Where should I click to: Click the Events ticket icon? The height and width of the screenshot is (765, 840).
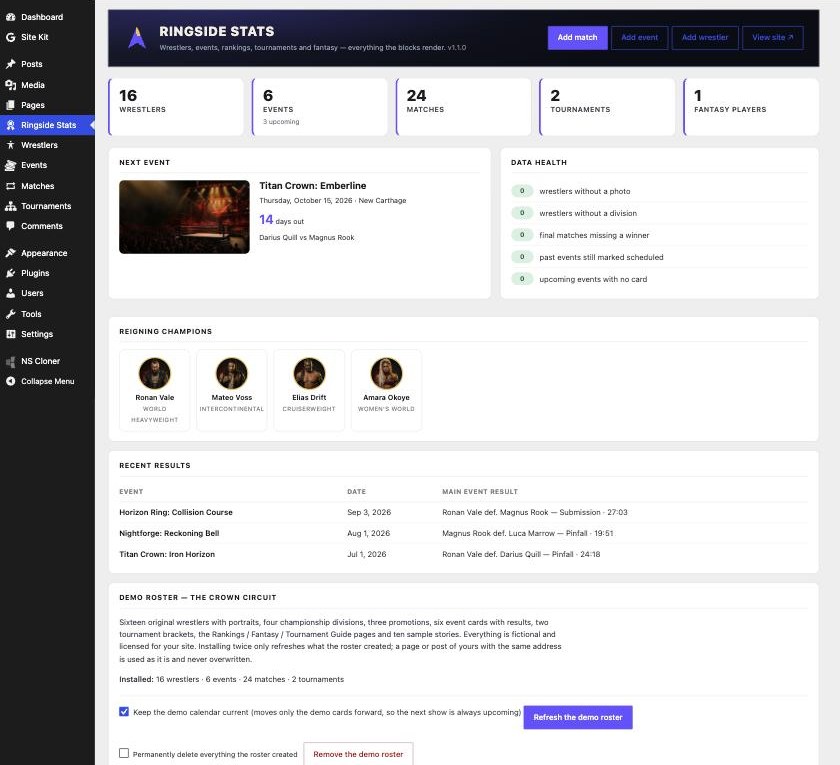tap(10, 165)
